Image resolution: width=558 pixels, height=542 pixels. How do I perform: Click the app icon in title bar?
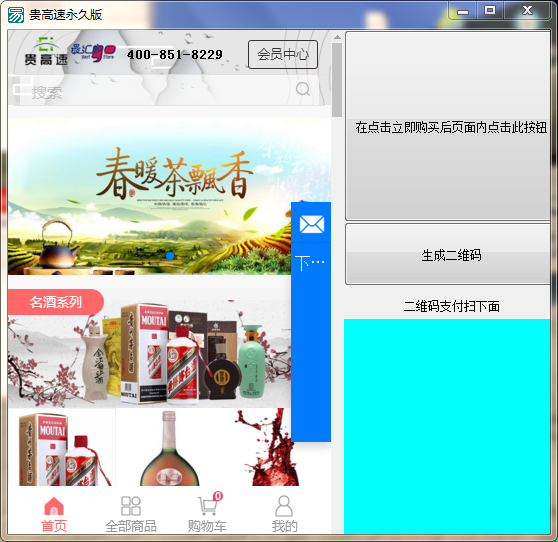[16, 15]
